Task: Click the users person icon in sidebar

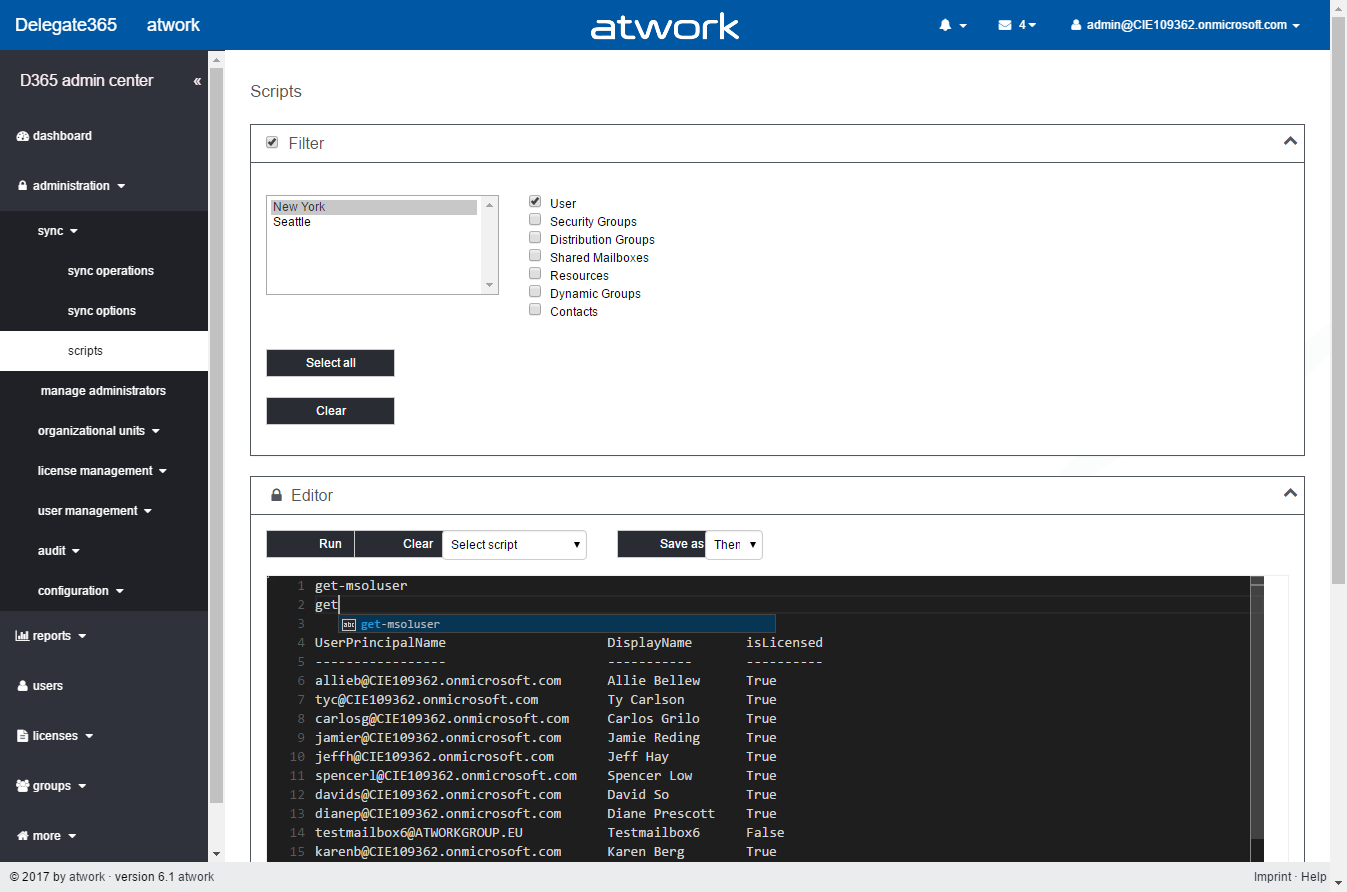Action: [x=23, y=686]
